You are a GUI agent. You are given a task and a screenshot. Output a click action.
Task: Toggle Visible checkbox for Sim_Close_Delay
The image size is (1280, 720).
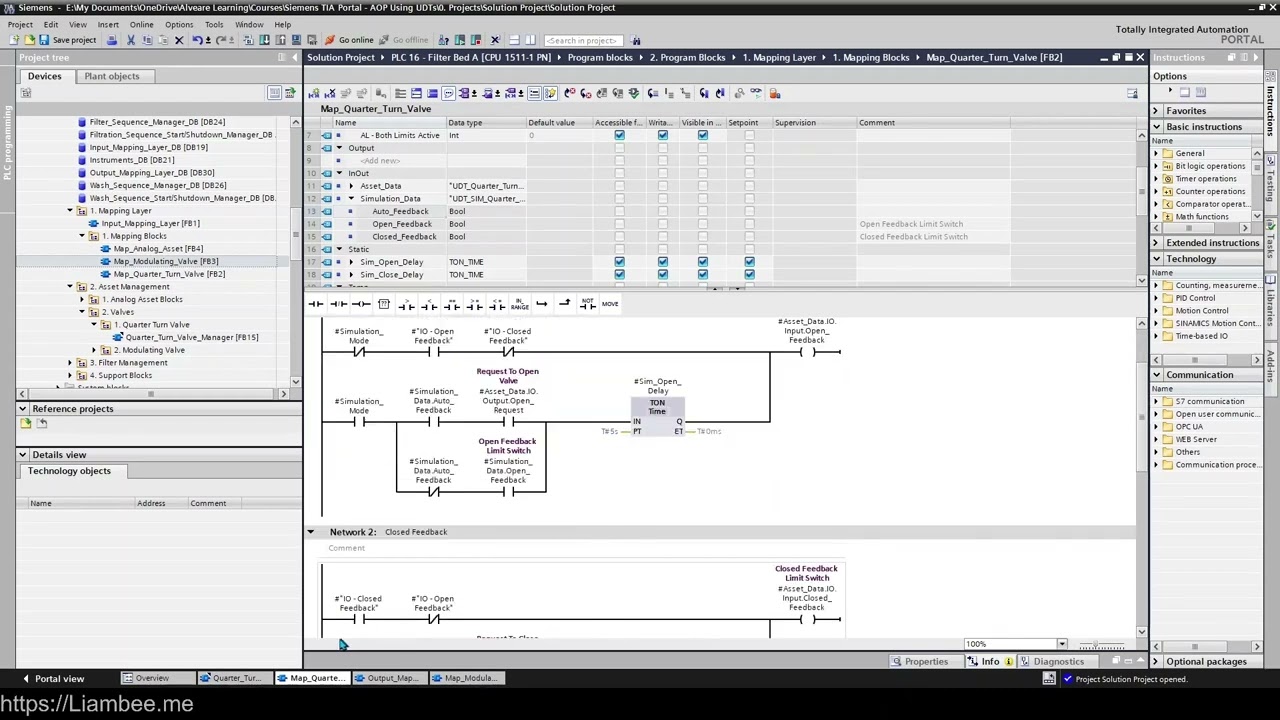coord(702,275)
